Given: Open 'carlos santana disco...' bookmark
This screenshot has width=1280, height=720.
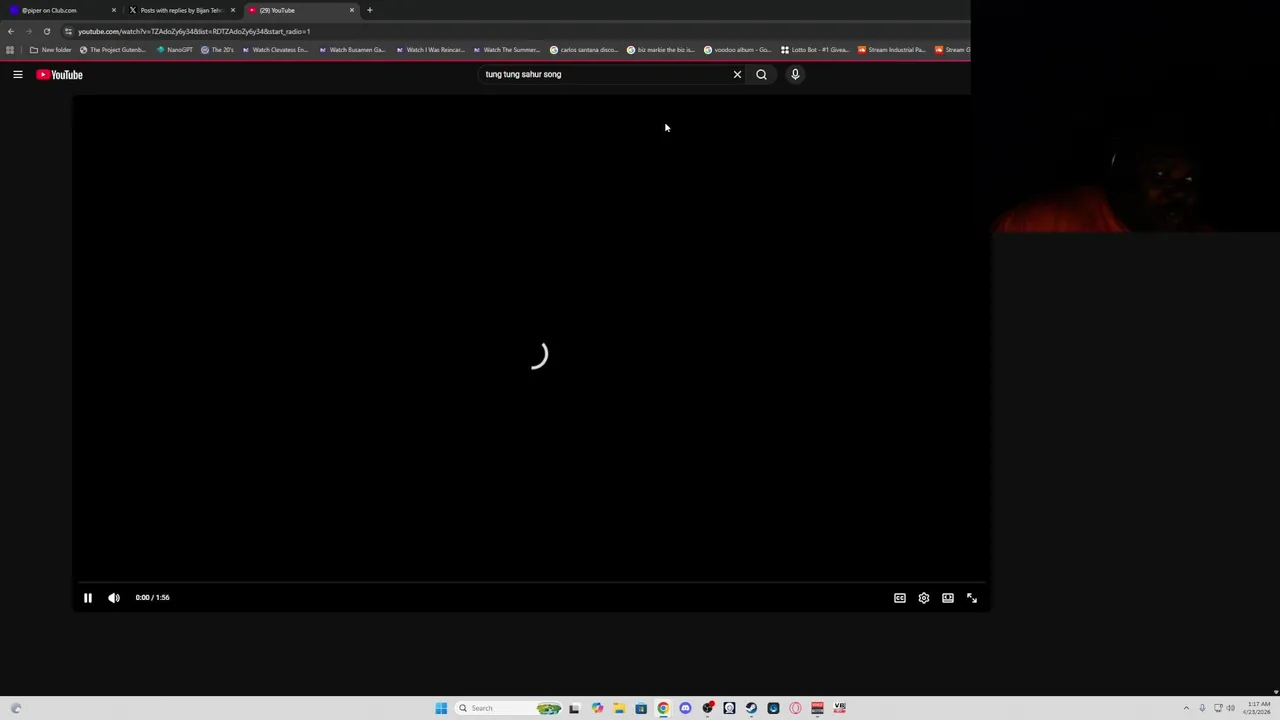Looking at the screenshot, I should point(584,50).
